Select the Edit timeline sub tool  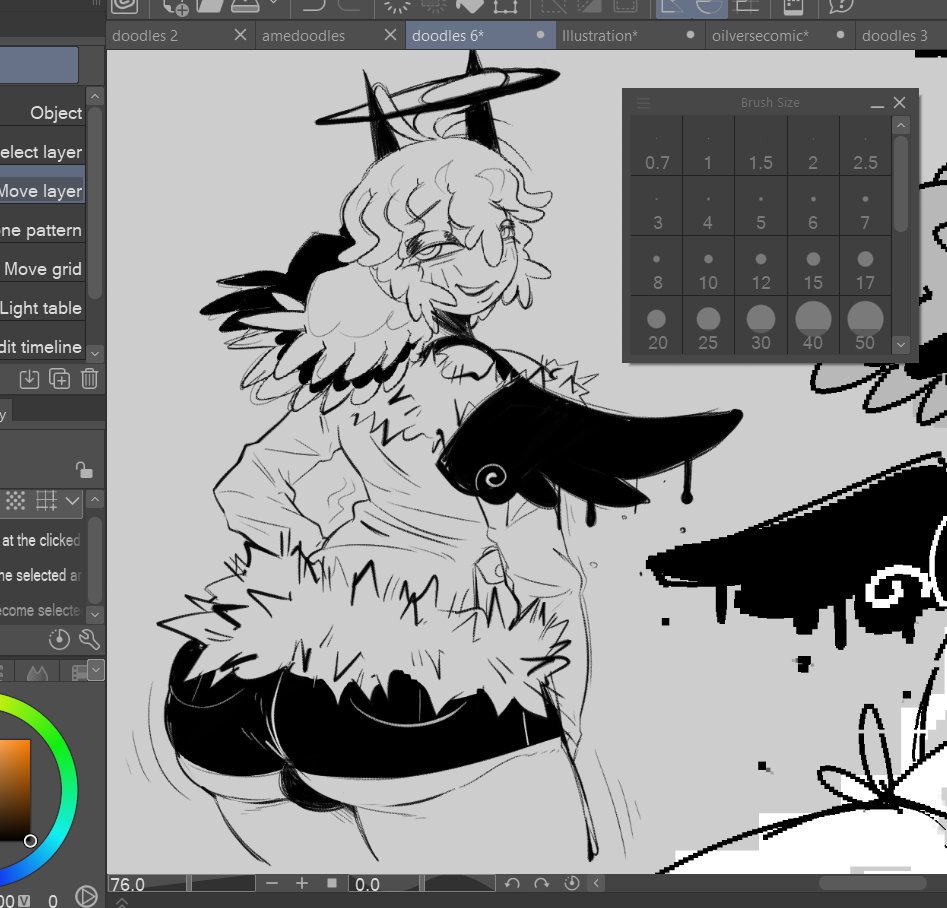[x=42, y=347]
